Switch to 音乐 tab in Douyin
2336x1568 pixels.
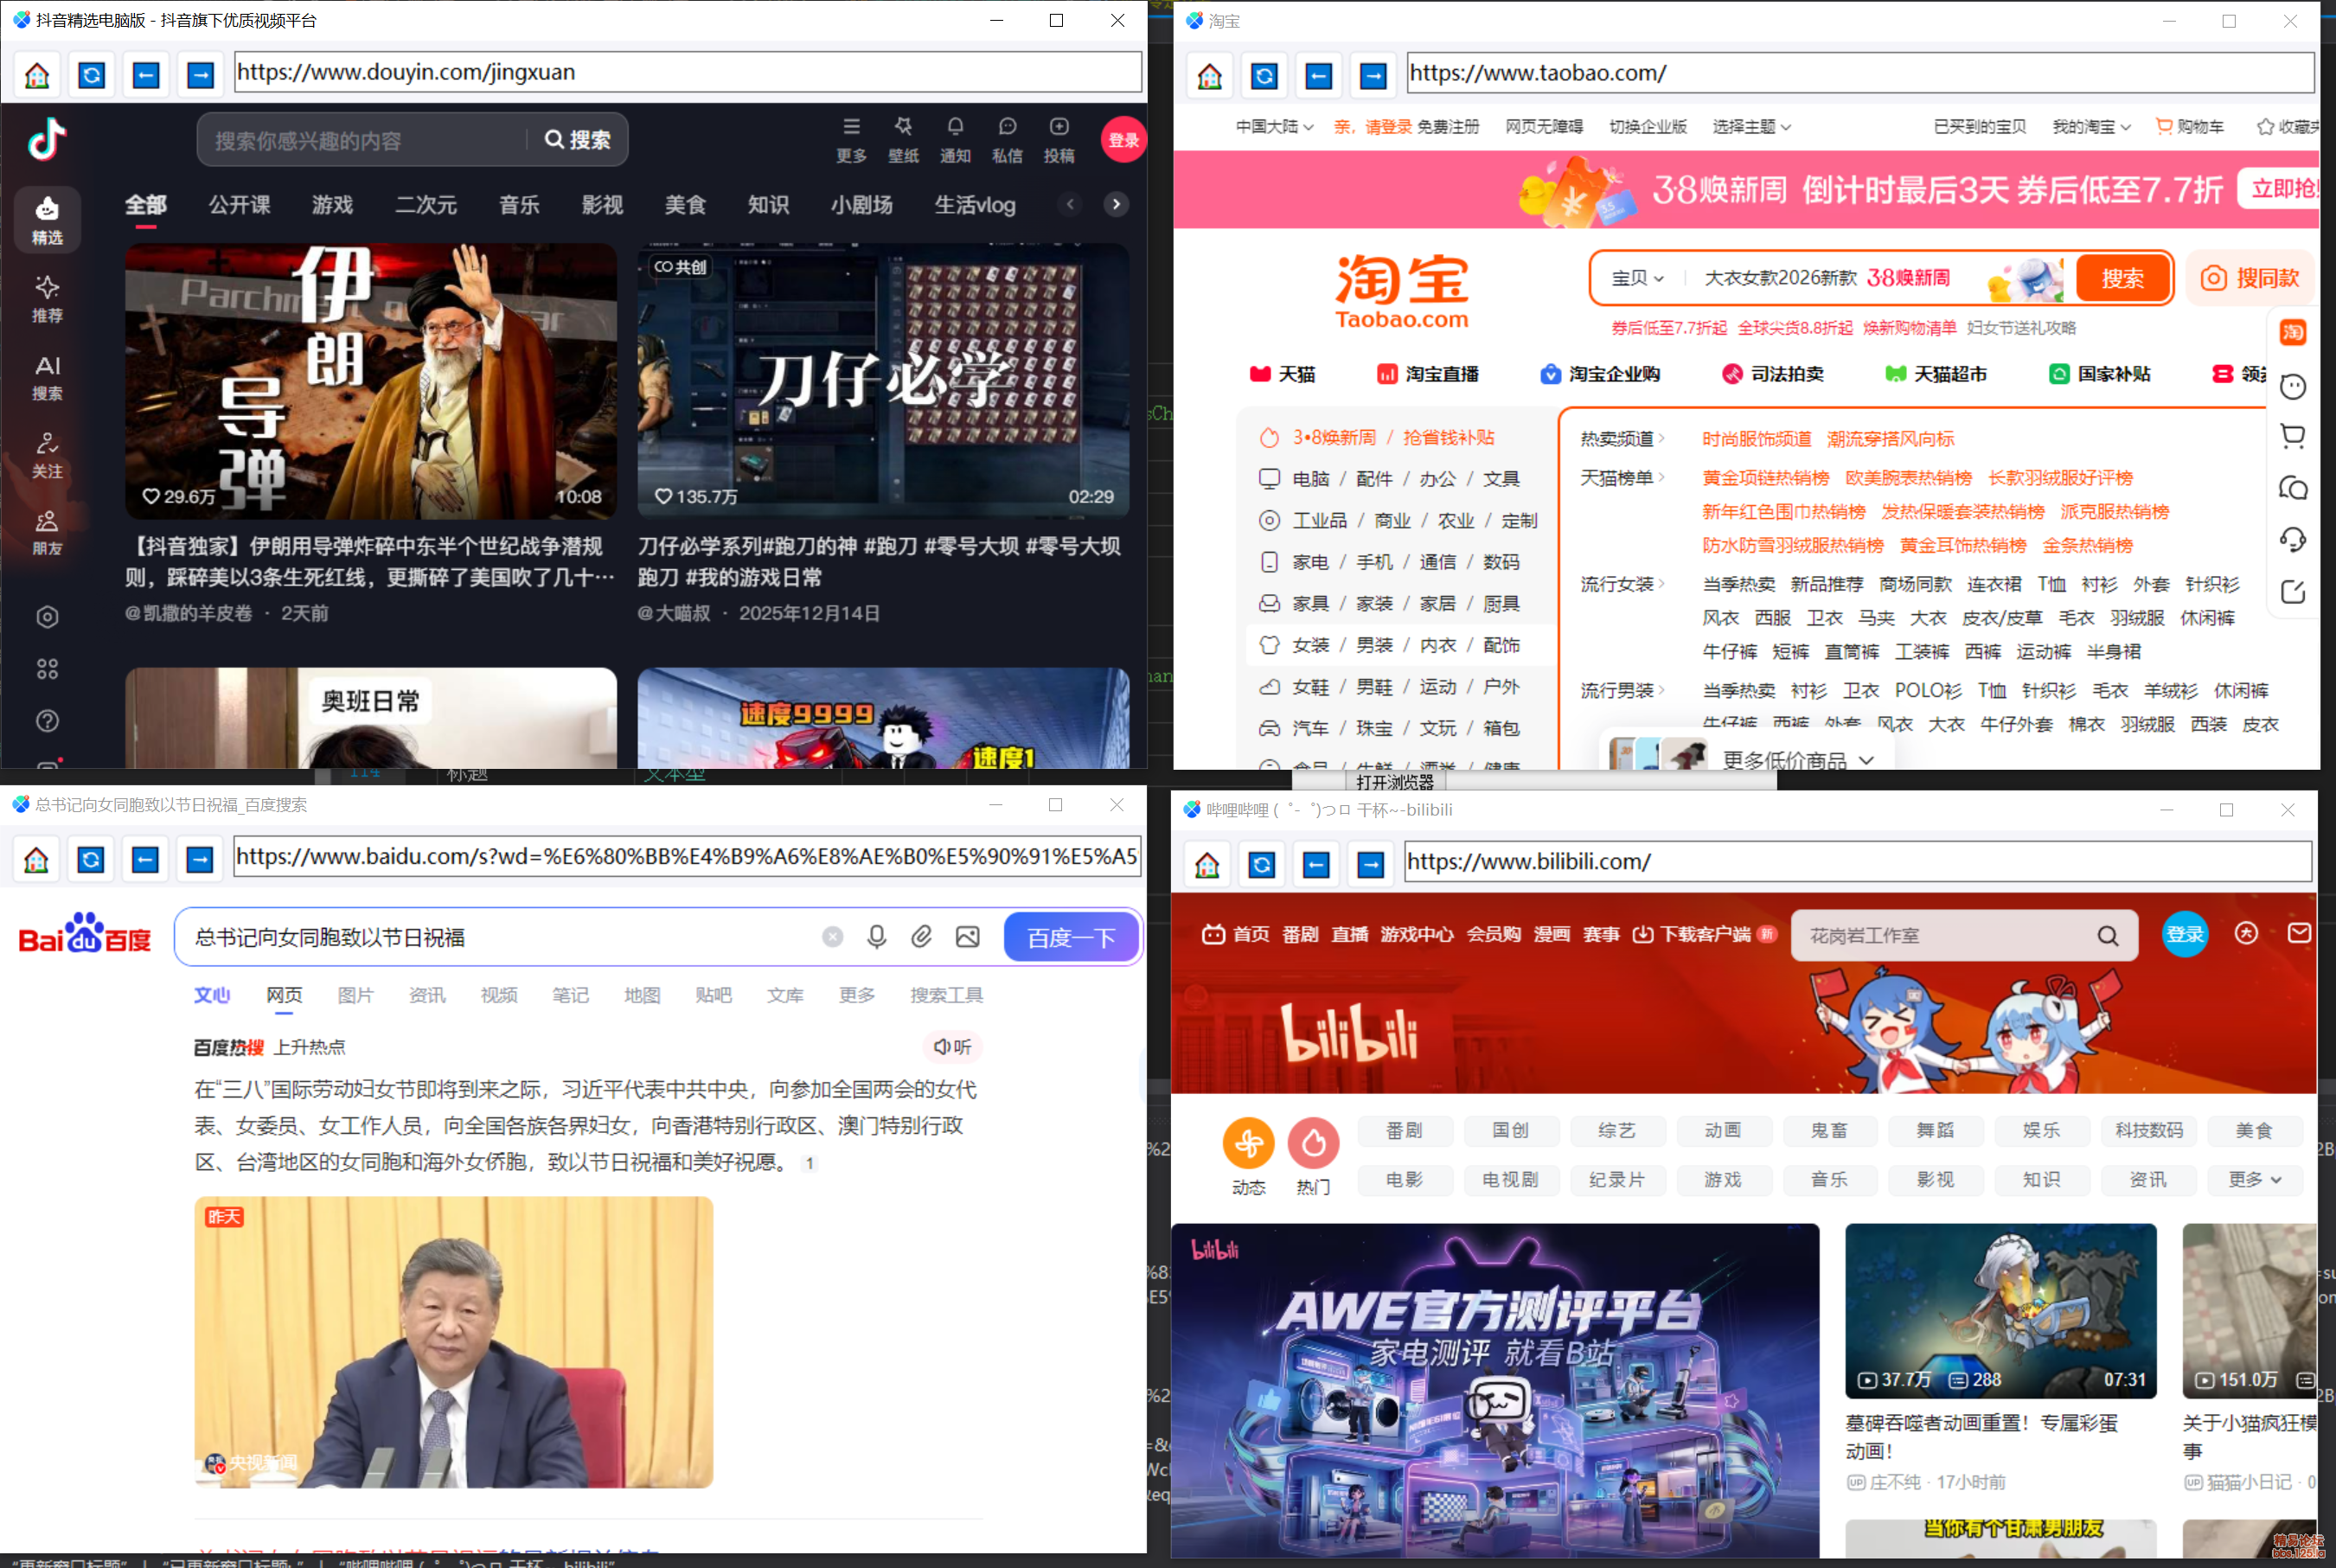coord(519,205)
